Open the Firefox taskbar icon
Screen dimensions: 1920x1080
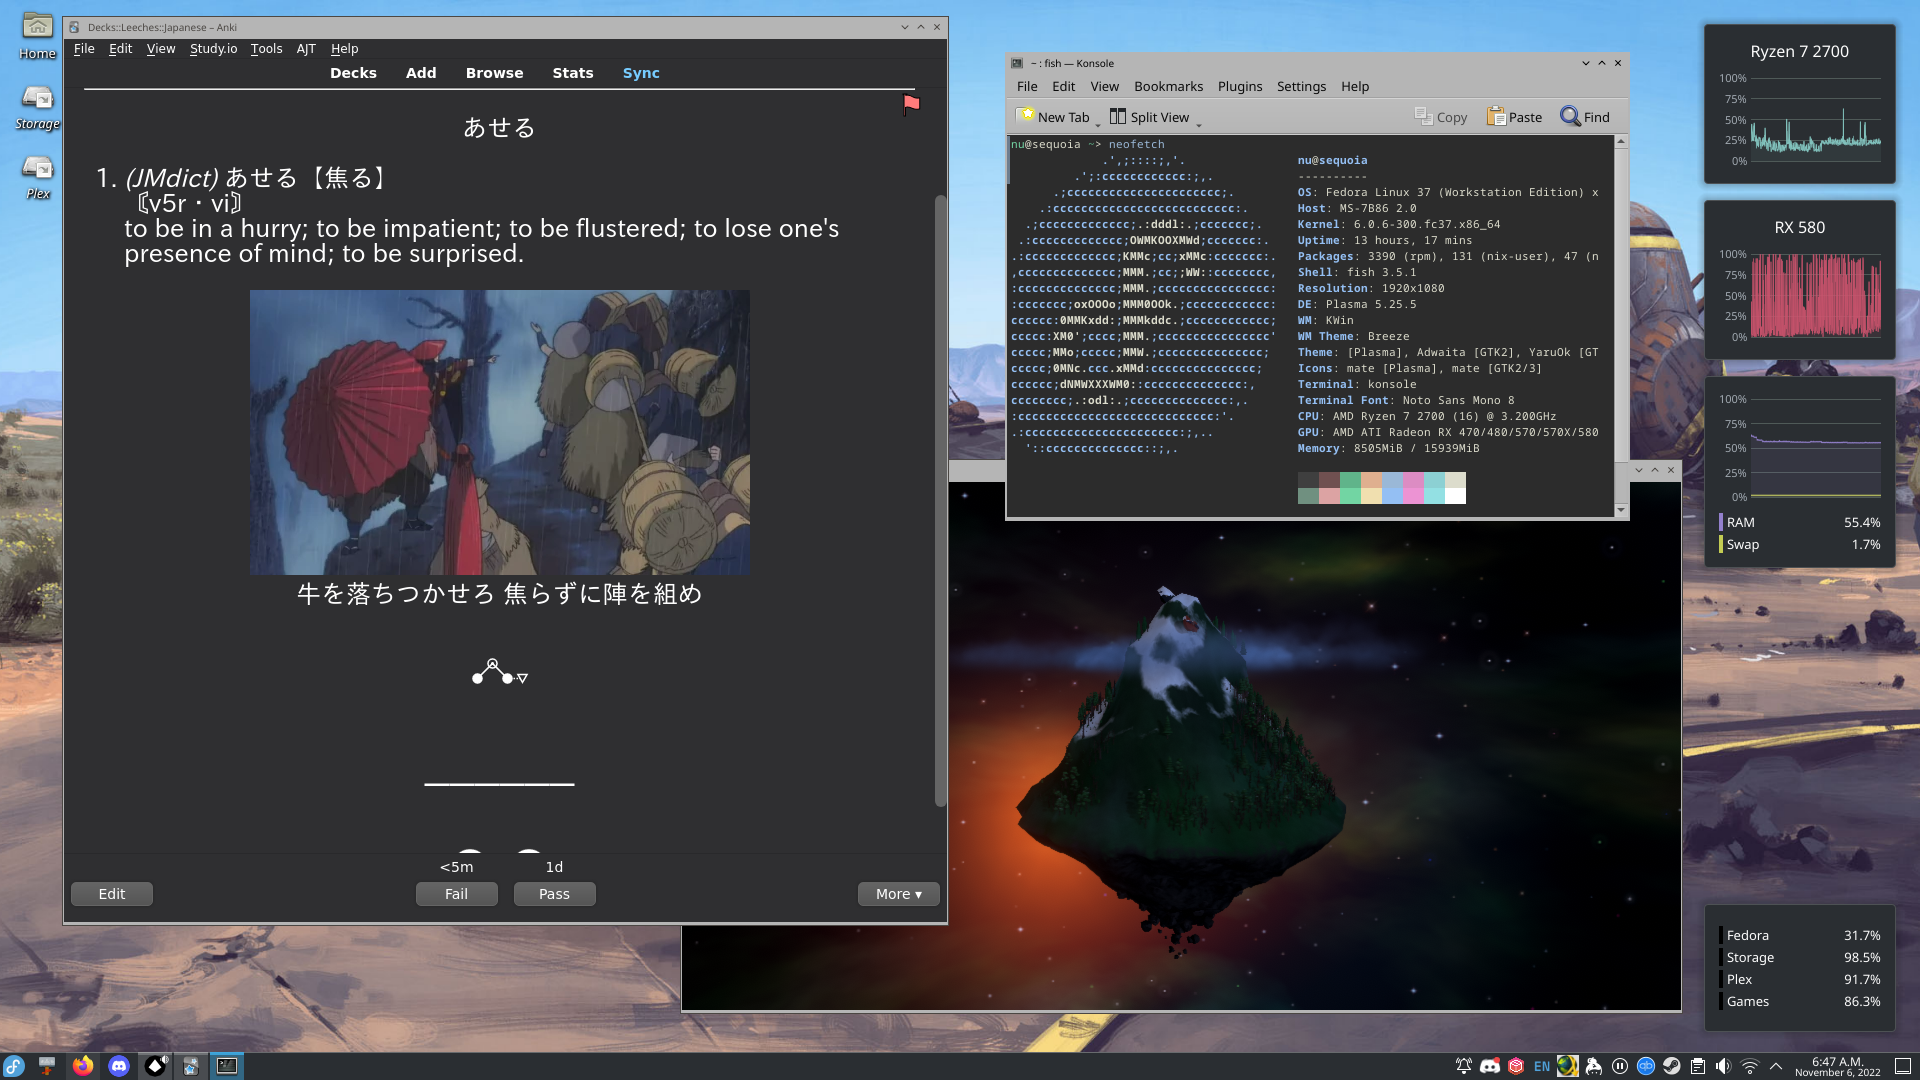click(x=83, y=1066)
